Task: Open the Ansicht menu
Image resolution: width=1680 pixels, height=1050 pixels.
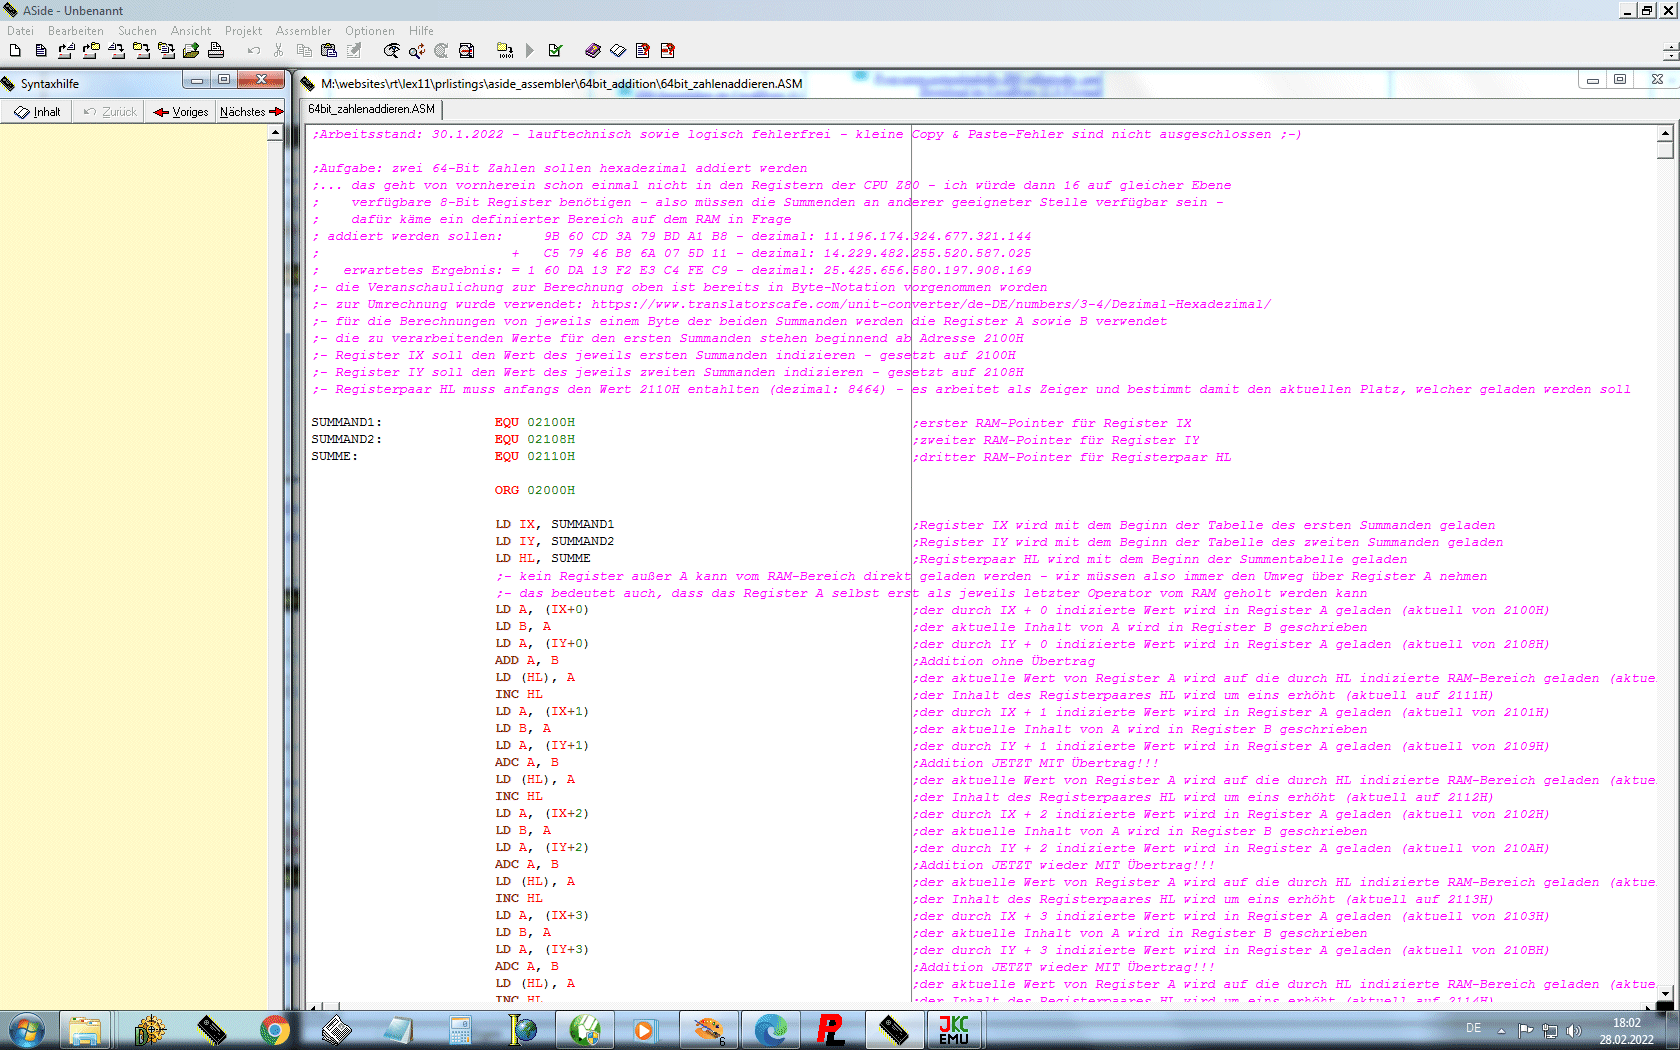Action: [x=191, y=31]
